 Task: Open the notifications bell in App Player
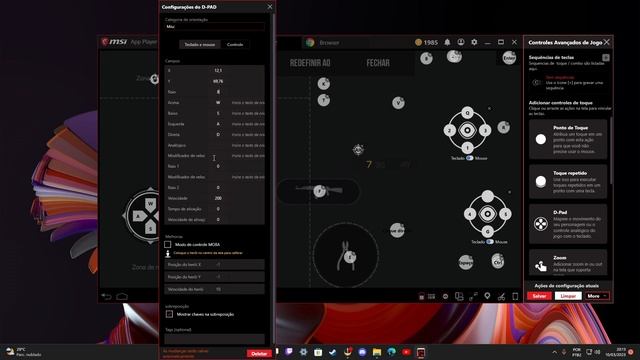447,42
